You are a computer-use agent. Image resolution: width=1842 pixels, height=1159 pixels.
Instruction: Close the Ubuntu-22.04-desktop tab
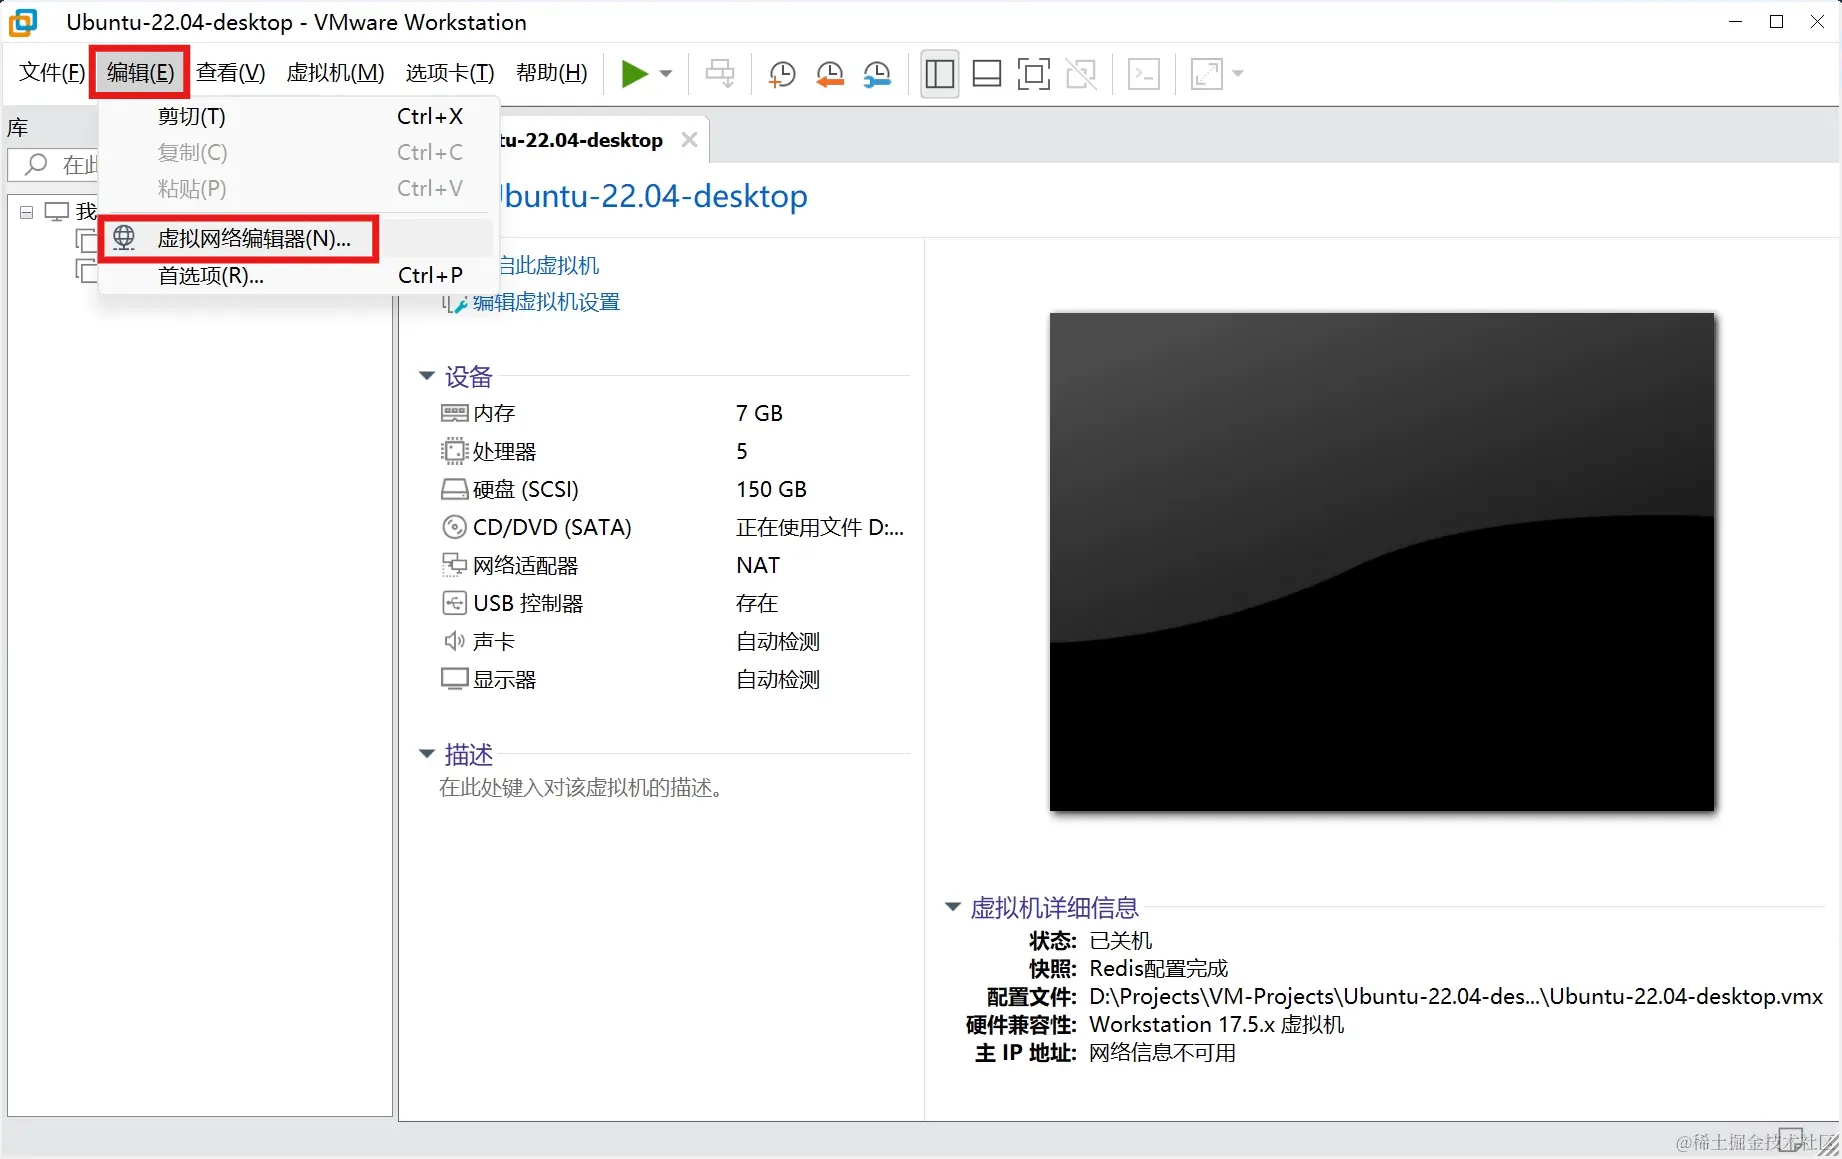[689, 140]
